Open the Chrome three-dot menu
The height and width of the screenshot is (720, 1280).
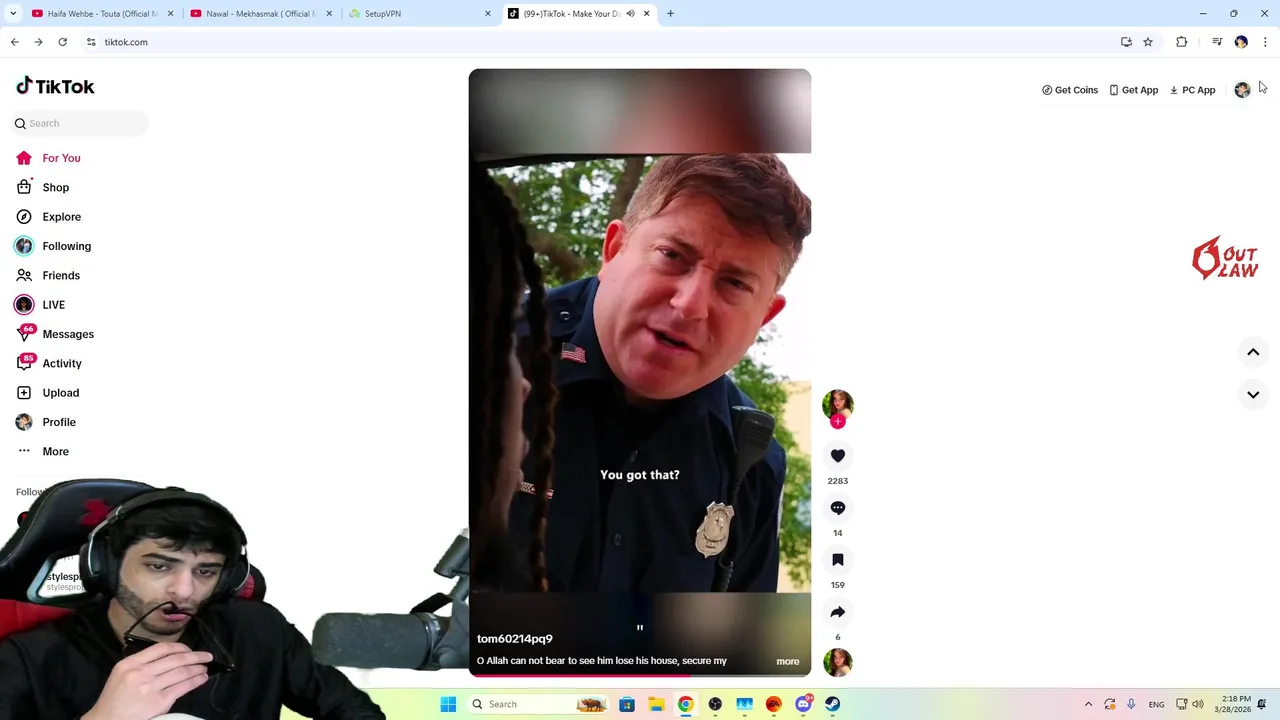click(1265, 42)
